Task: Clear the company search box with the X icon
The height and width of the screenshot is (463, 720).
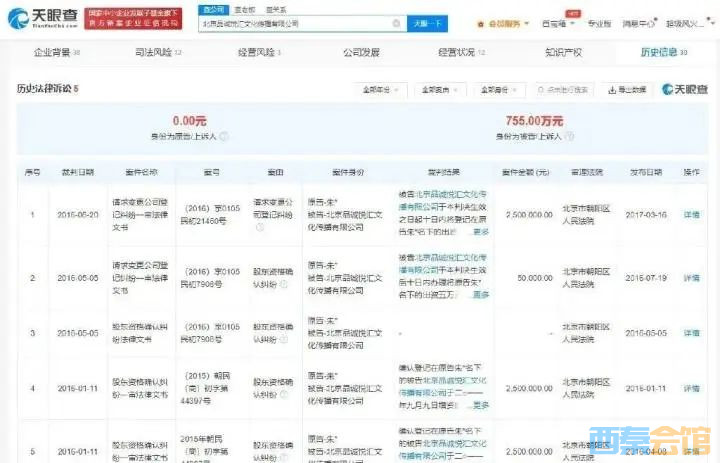Action: click(x=397, y=23)
